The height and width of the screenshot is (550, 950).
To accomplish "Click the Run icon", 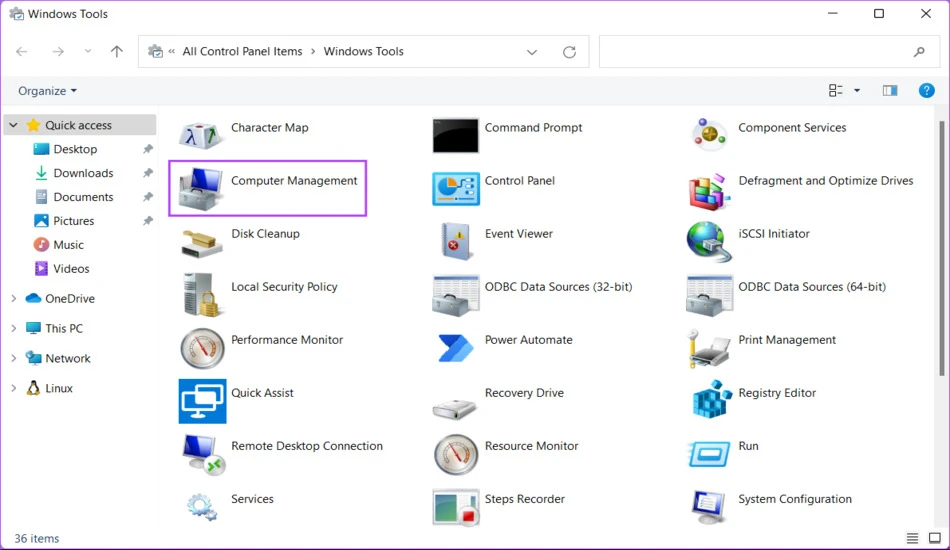I will 708,454.
